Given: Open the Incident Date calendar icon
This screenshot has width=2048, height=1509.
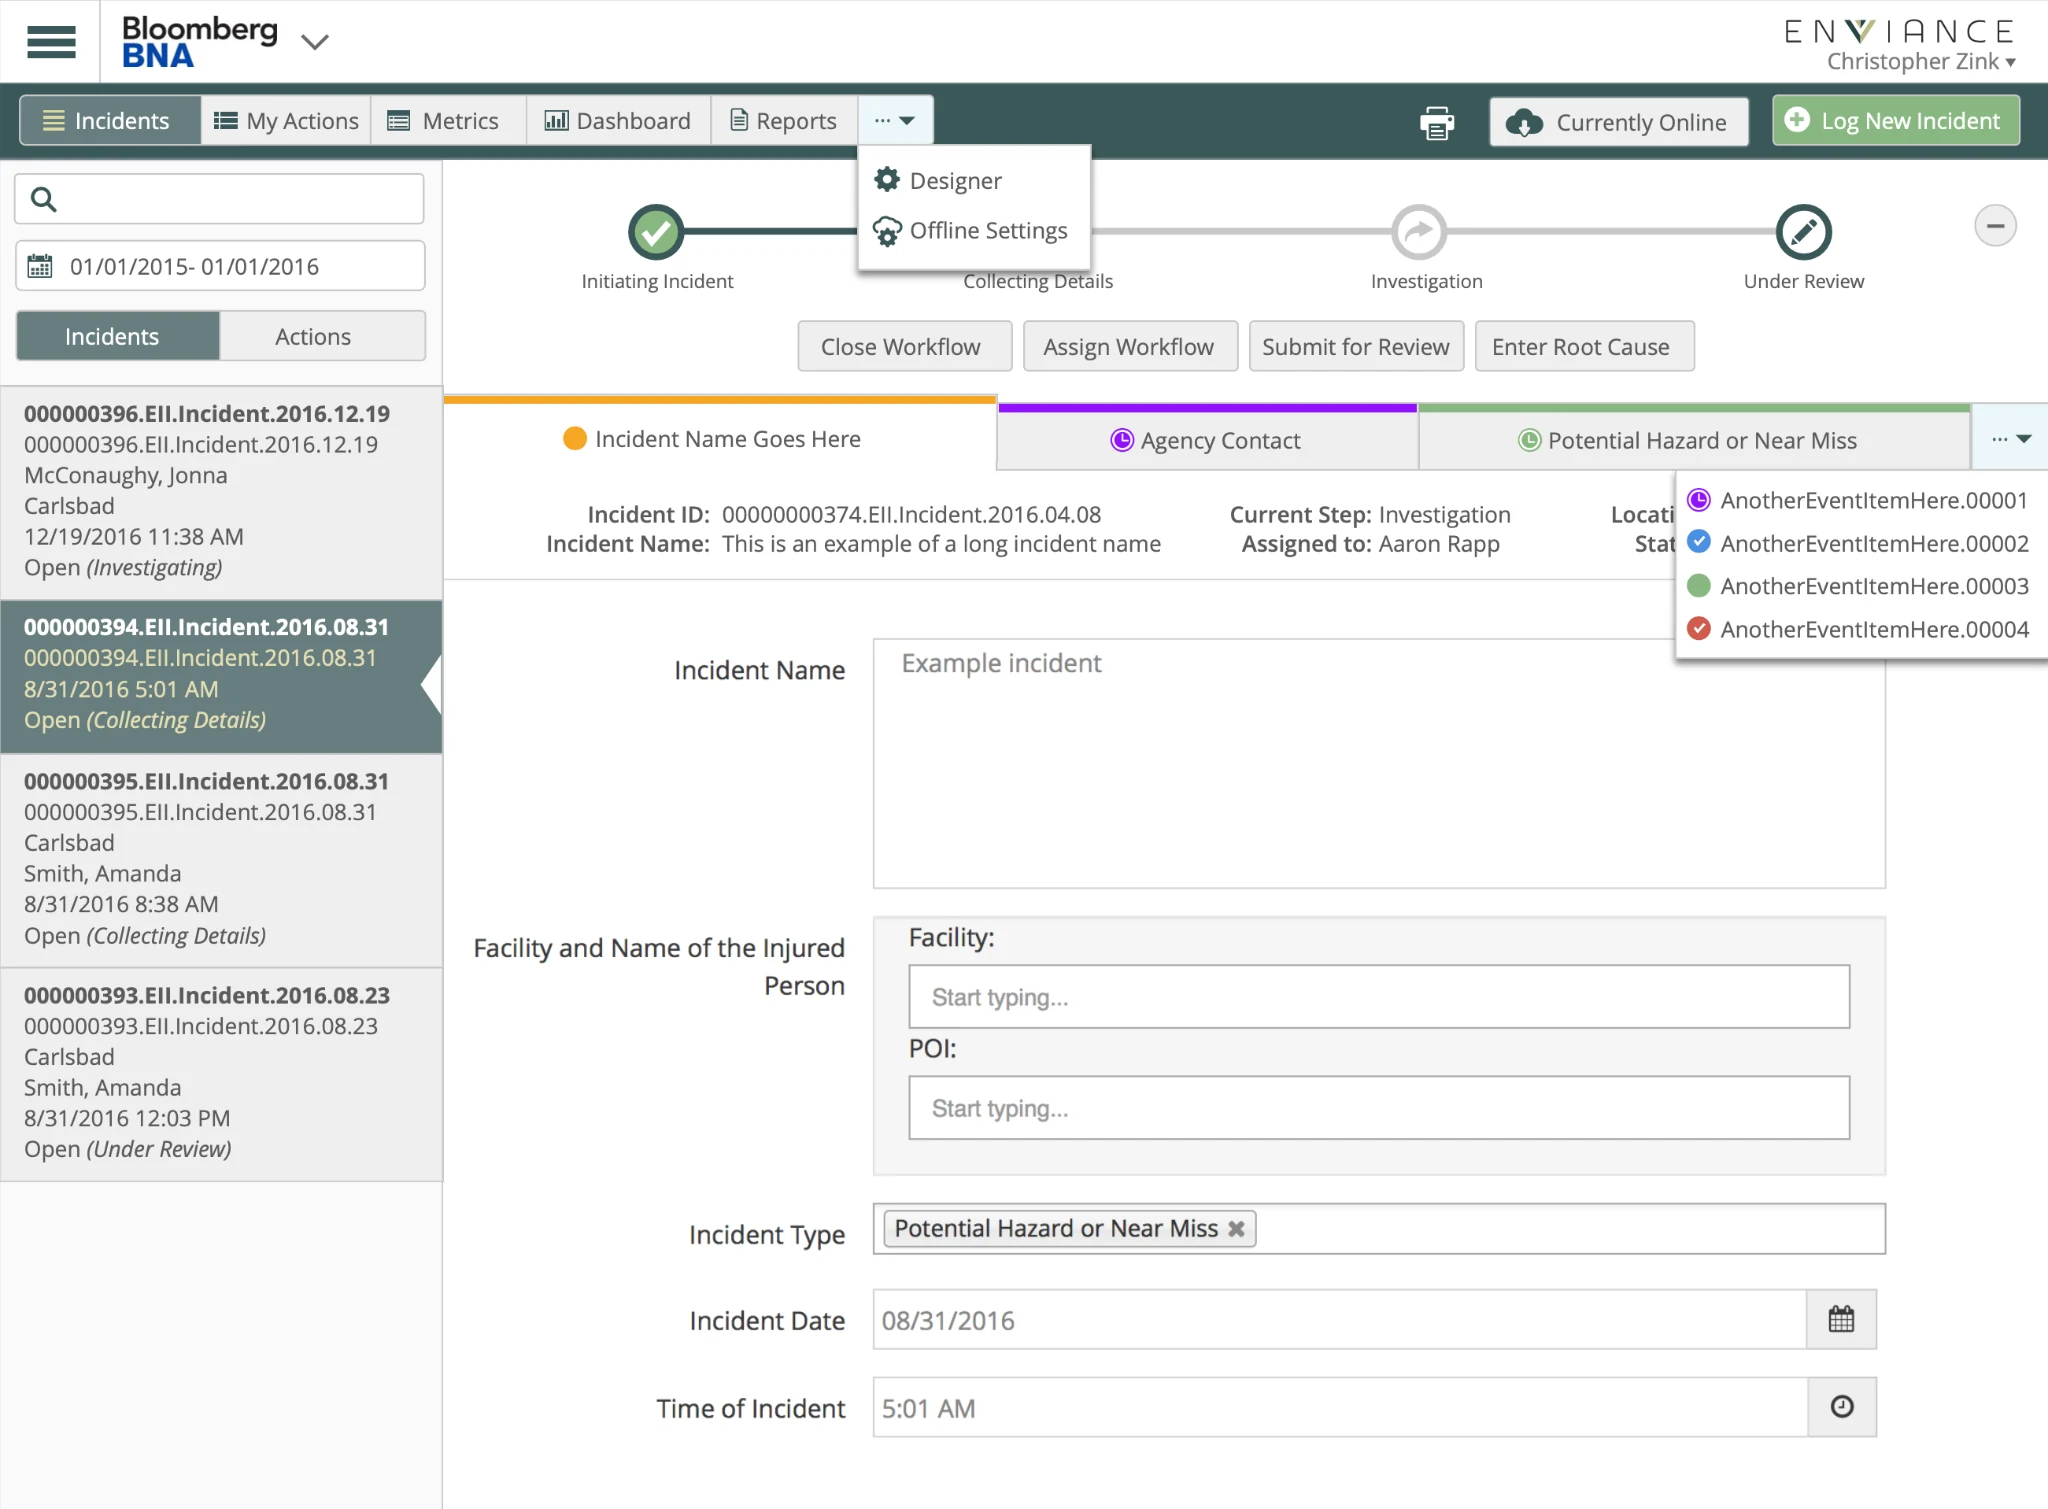Looking at the screenshot, I should click(x=1841, y=1320).
